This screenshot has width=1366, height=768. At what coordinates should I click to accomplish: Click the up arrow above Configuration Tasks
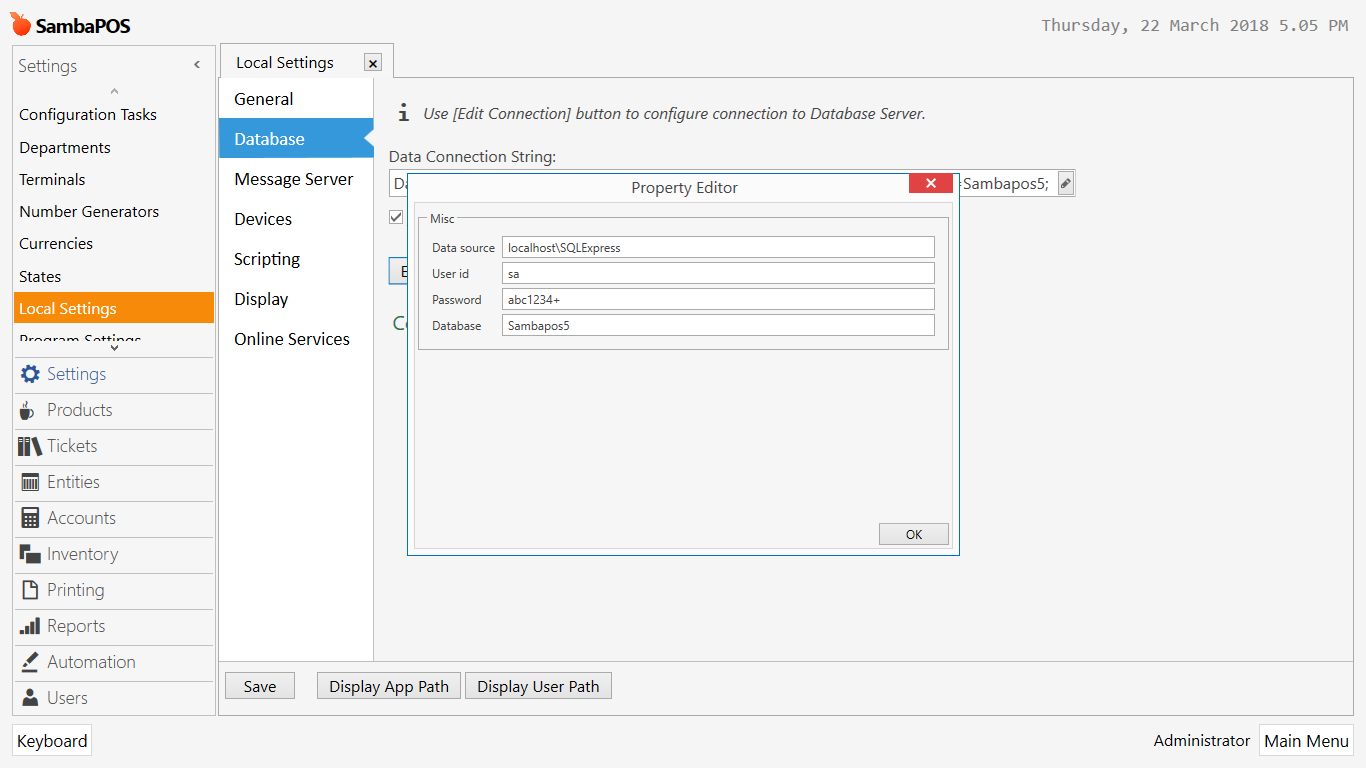tap(114, 92)
